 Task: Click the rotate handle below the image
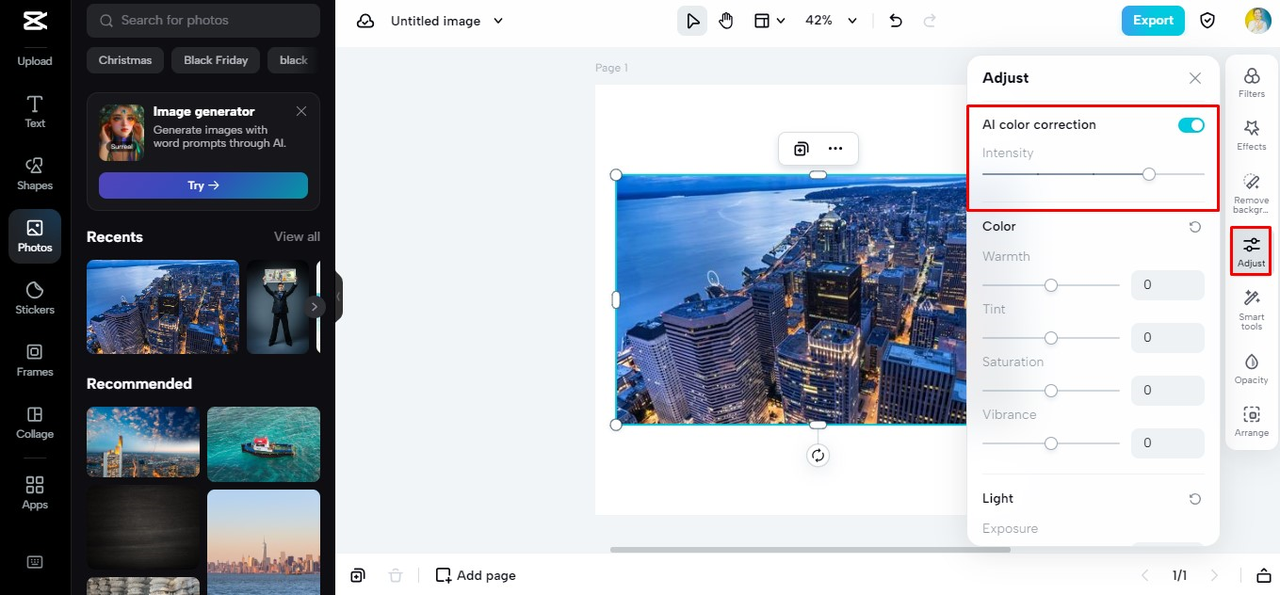tap(818, 456)
